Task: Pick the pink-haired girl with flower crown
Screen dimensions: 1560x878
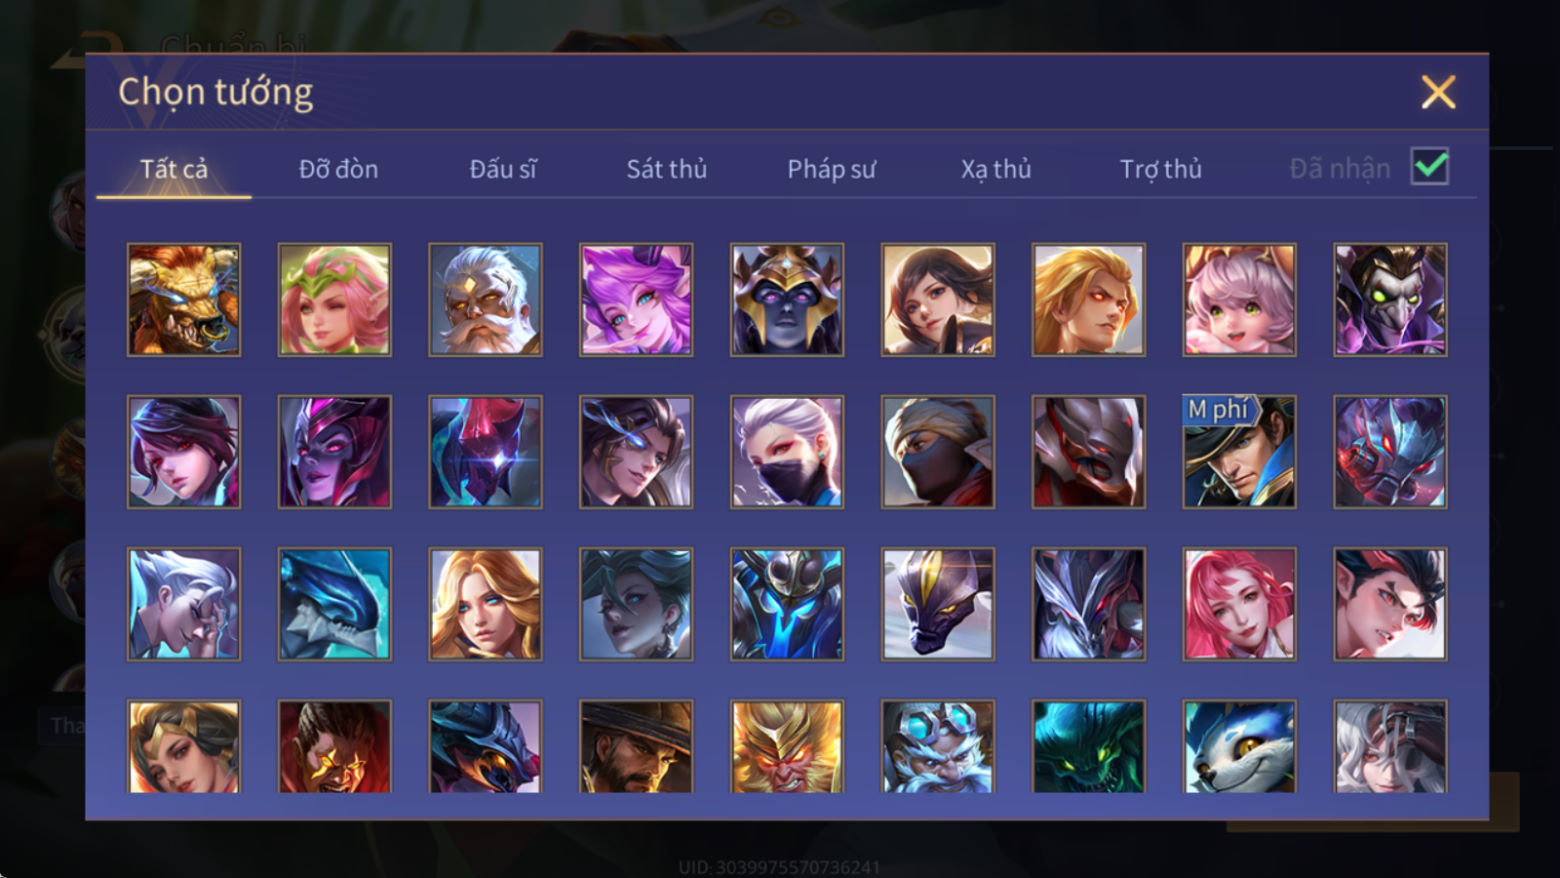Action: point(334,299)
